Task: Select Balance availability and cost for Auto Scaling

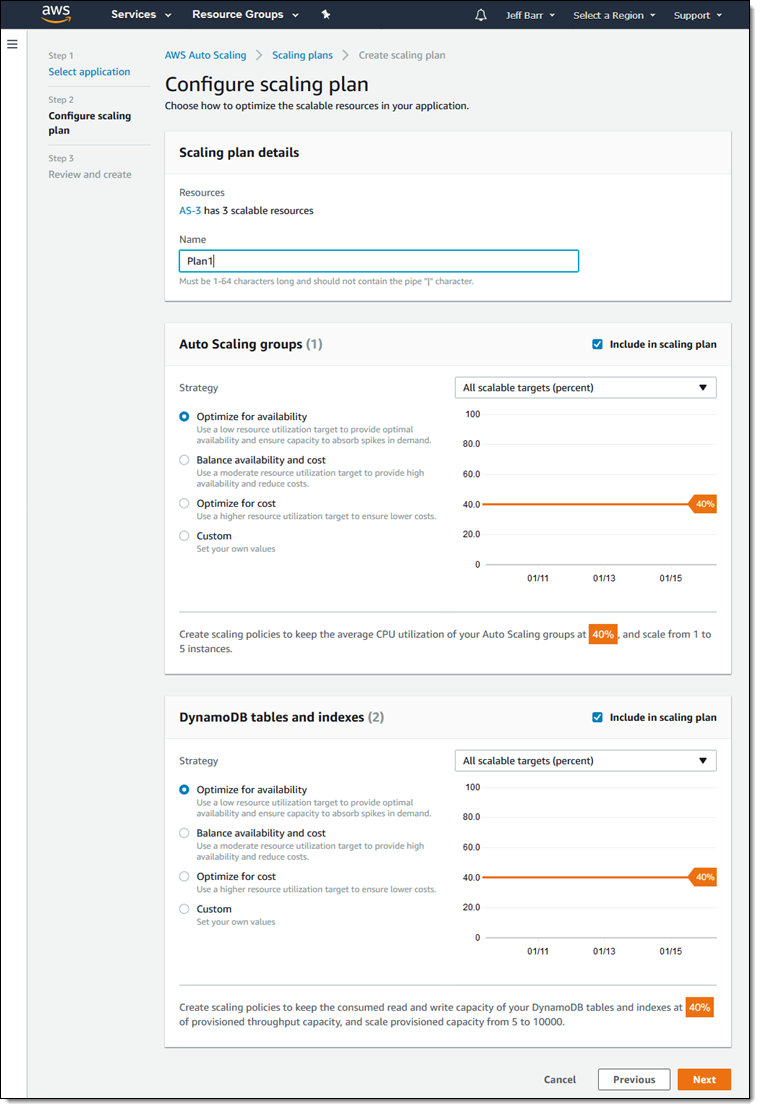Action: (184, 460)
